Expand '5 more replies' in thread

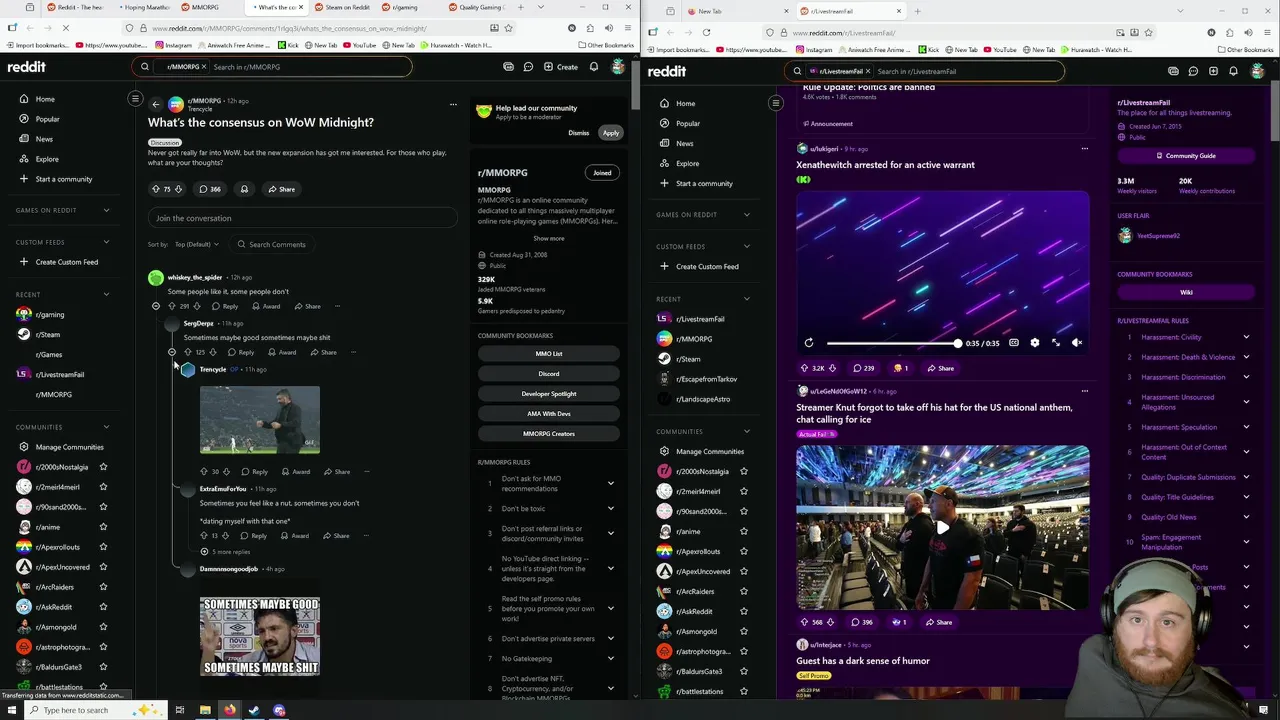[x=226, y=552]
